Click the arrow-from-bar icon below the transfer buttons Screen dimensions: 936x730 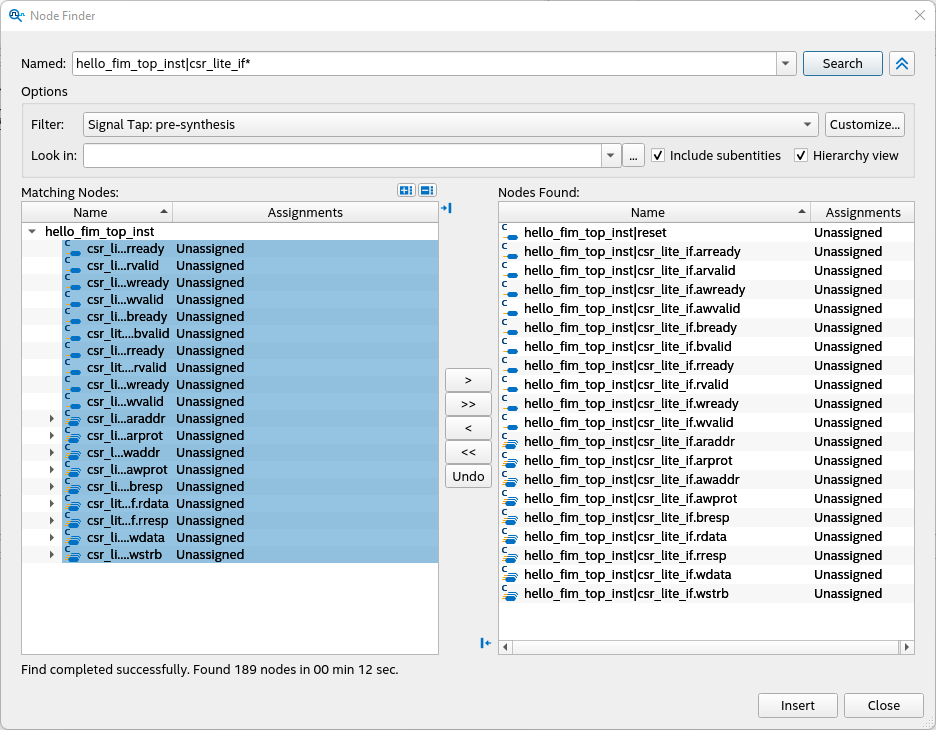coord(486,643)
